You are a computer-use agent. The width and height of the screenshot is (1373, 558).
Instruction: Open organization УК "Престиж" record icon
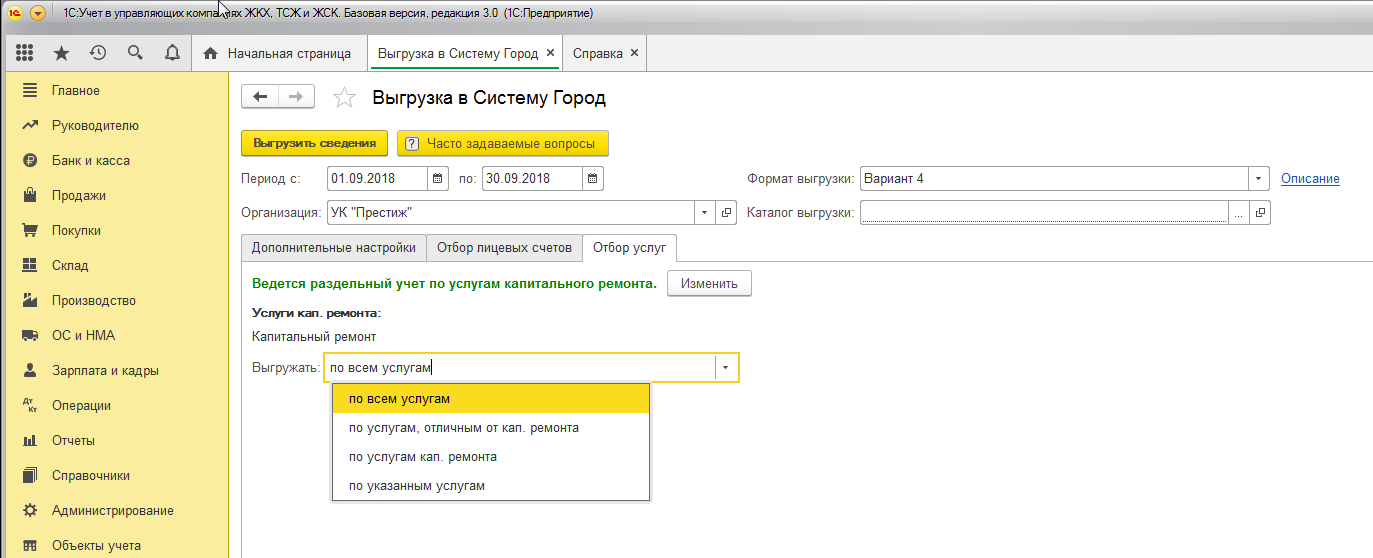(727, 213)
